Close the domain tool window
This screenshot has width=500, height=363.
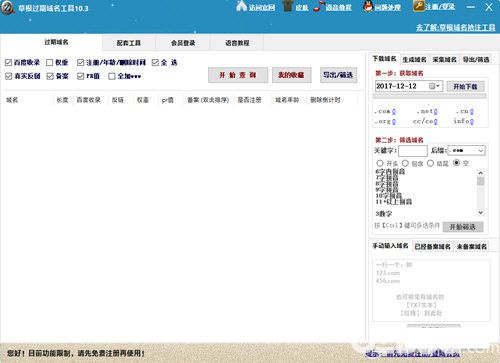pos(489,7)
